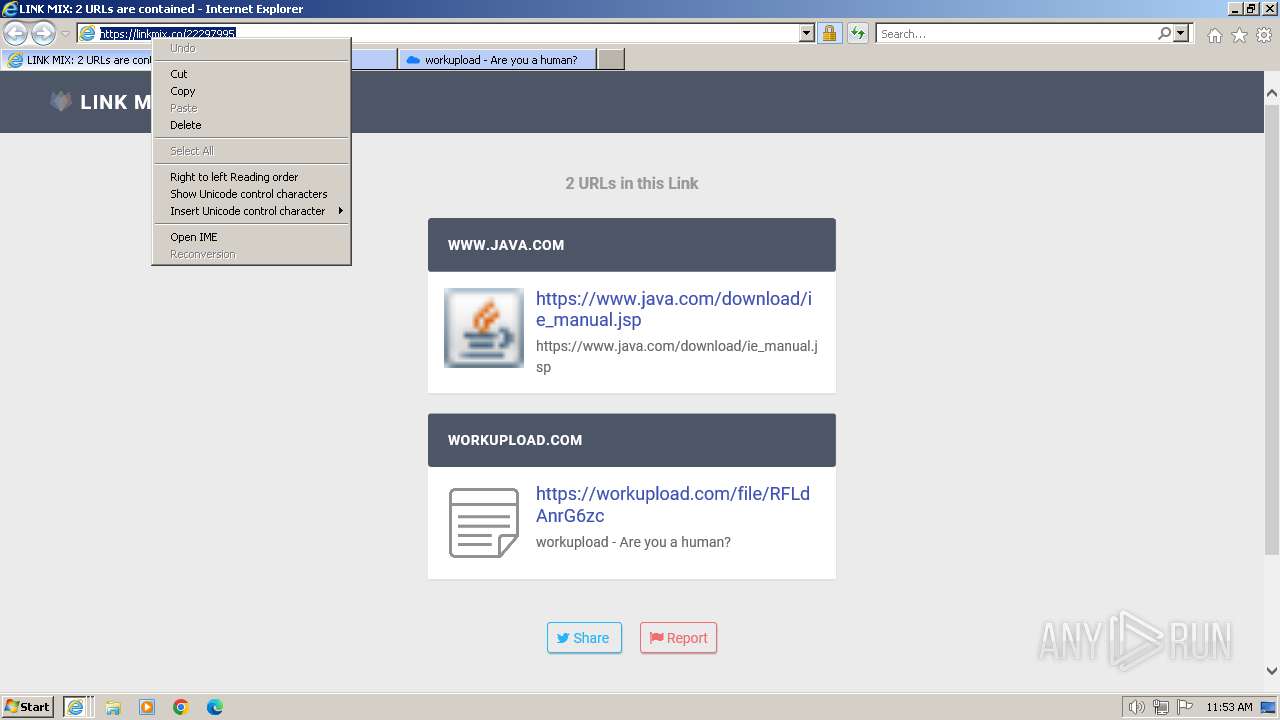The image size is (1280, 720).
Task: Click the browser Forward arrow button
Action: point(43,34)
